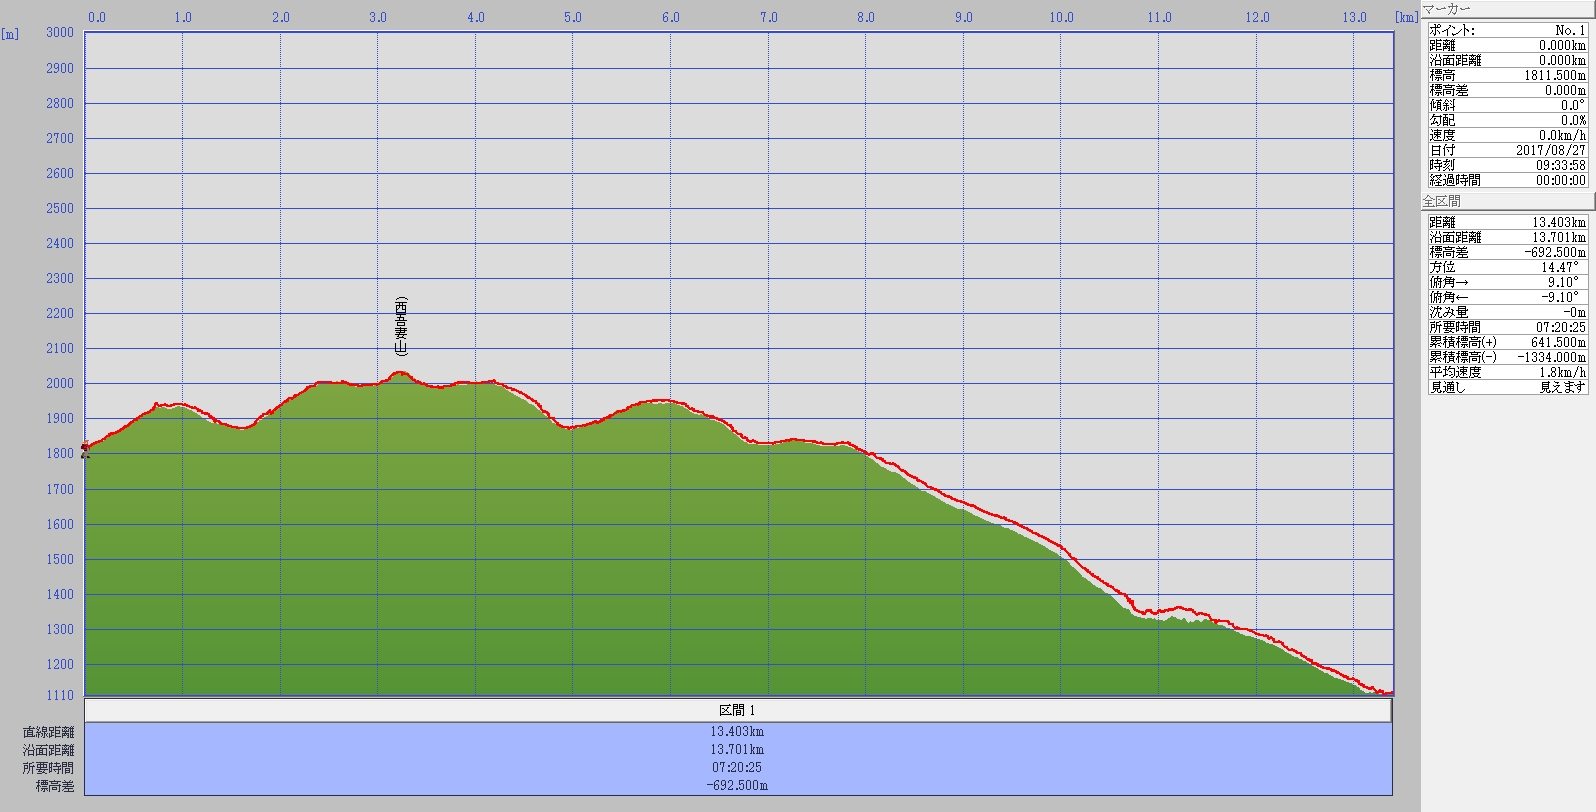Click the marker 傾斜 value 0.0°
The image size is (1596, 812).
[x=1573, y=105]
